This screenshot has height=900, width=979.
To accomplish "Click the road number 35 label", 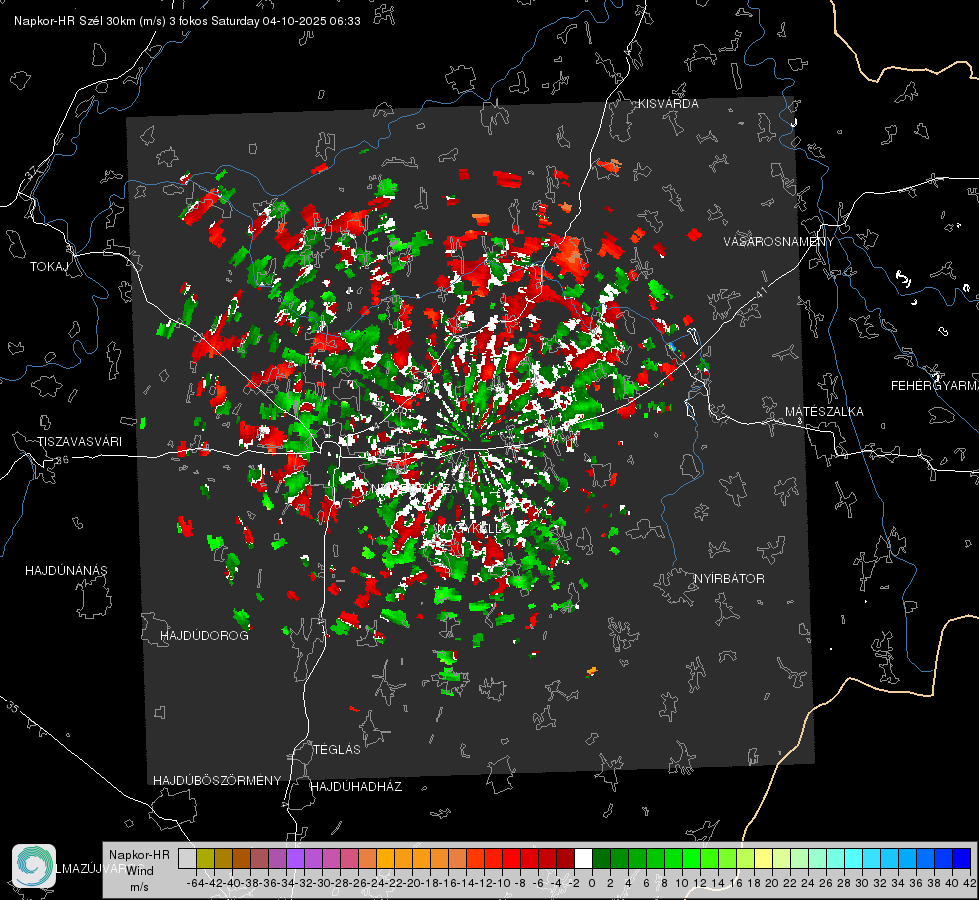I will (x=14, y=706).
